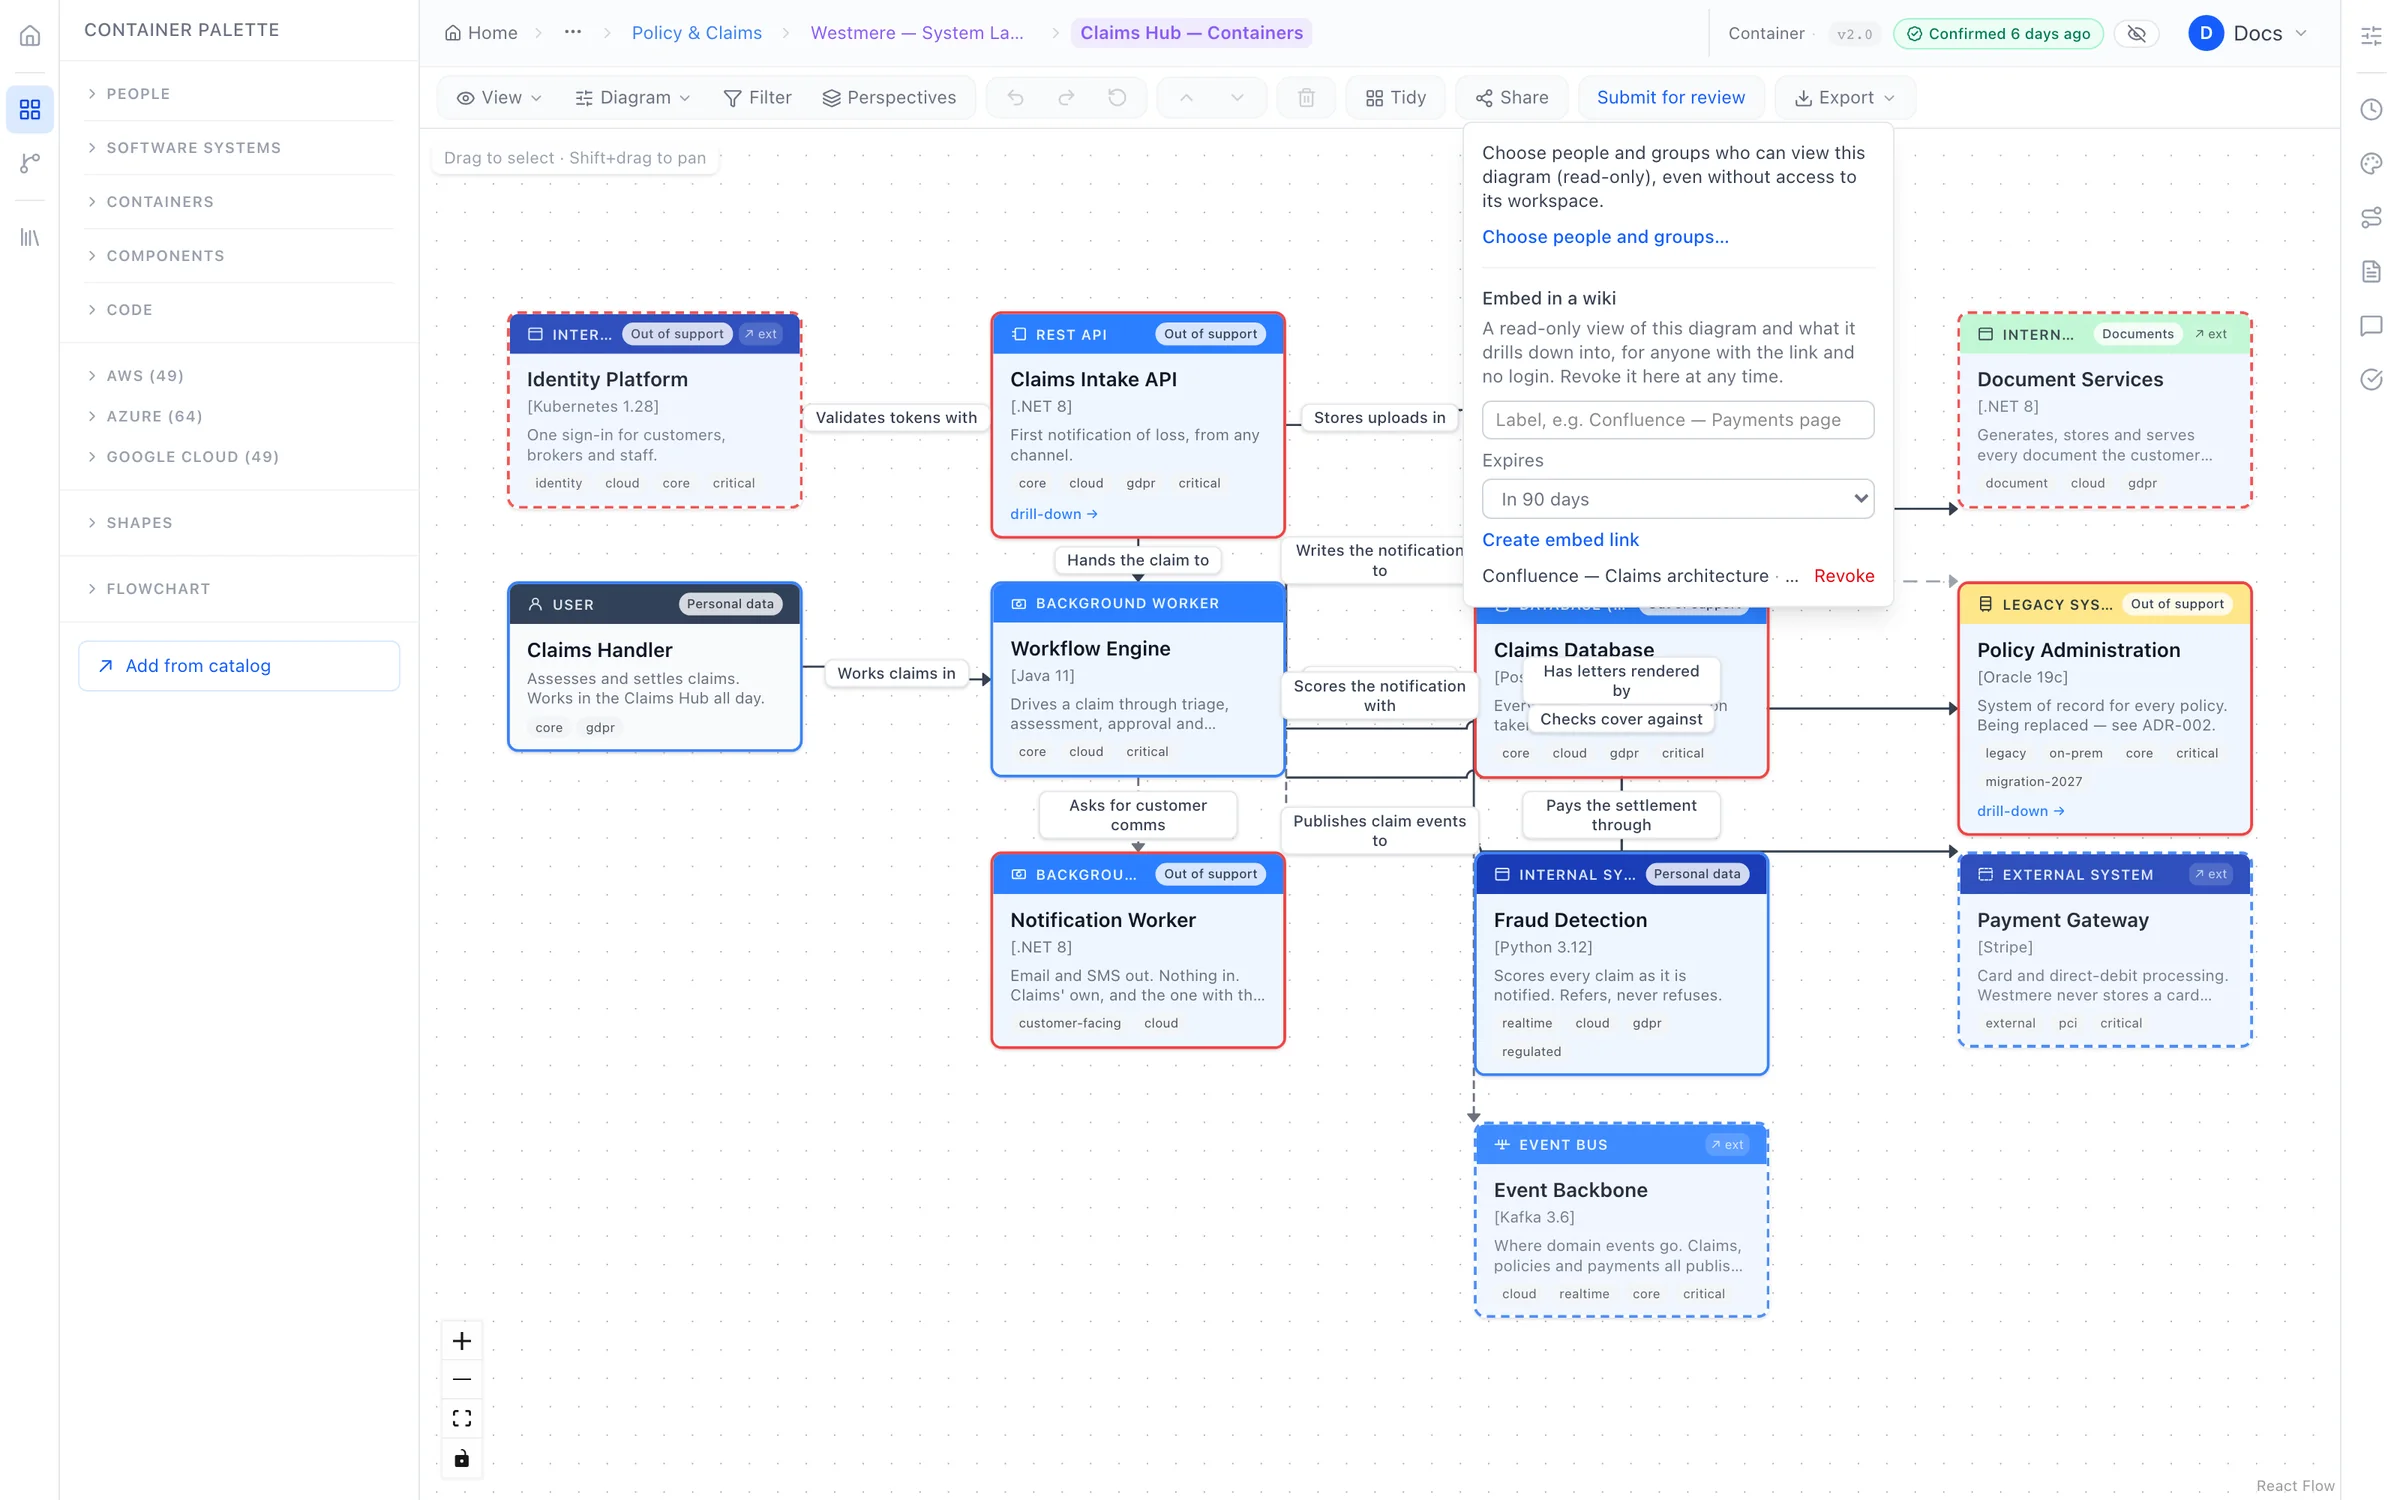Click Add from catalog
The width and height of the screenshot is (2400, 1500).
pos(239,666)
